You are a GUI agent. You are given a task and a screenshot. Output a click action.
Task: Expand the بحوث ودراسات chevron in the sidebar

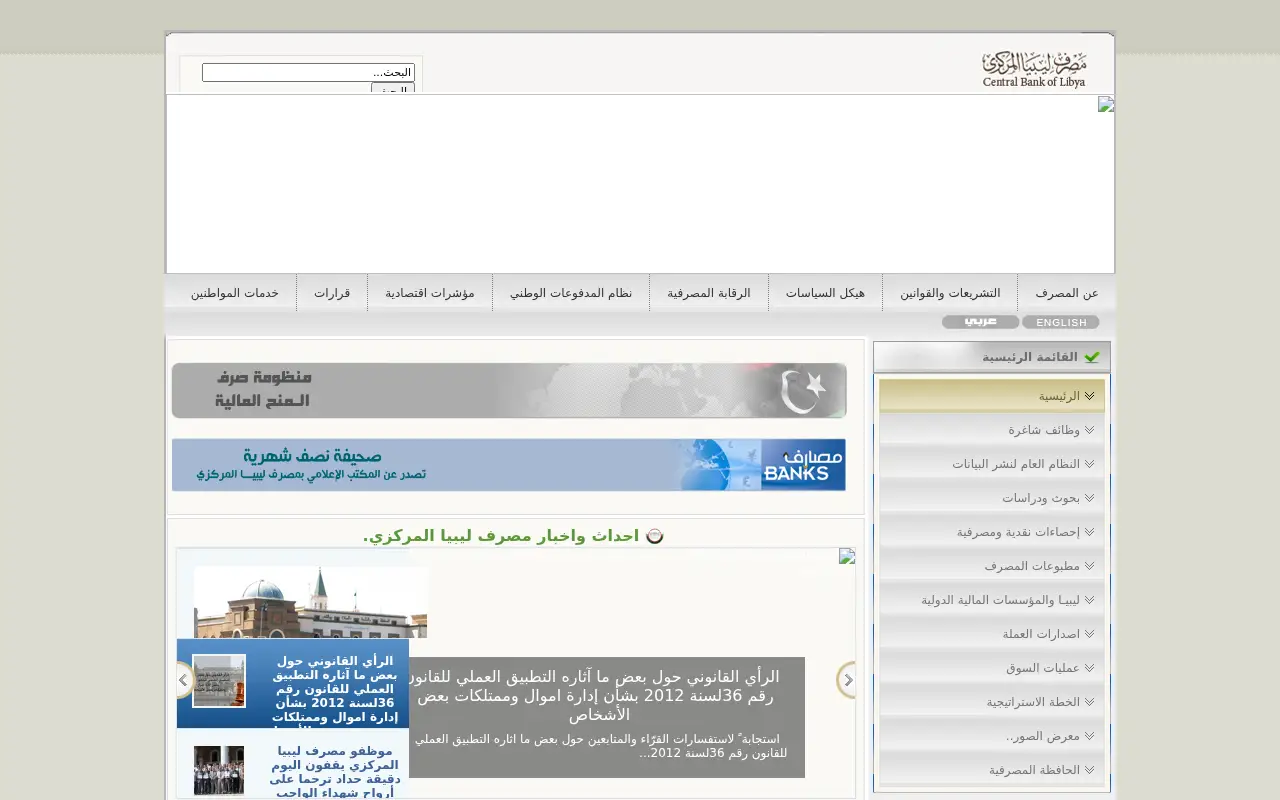tap(1089, 498)
